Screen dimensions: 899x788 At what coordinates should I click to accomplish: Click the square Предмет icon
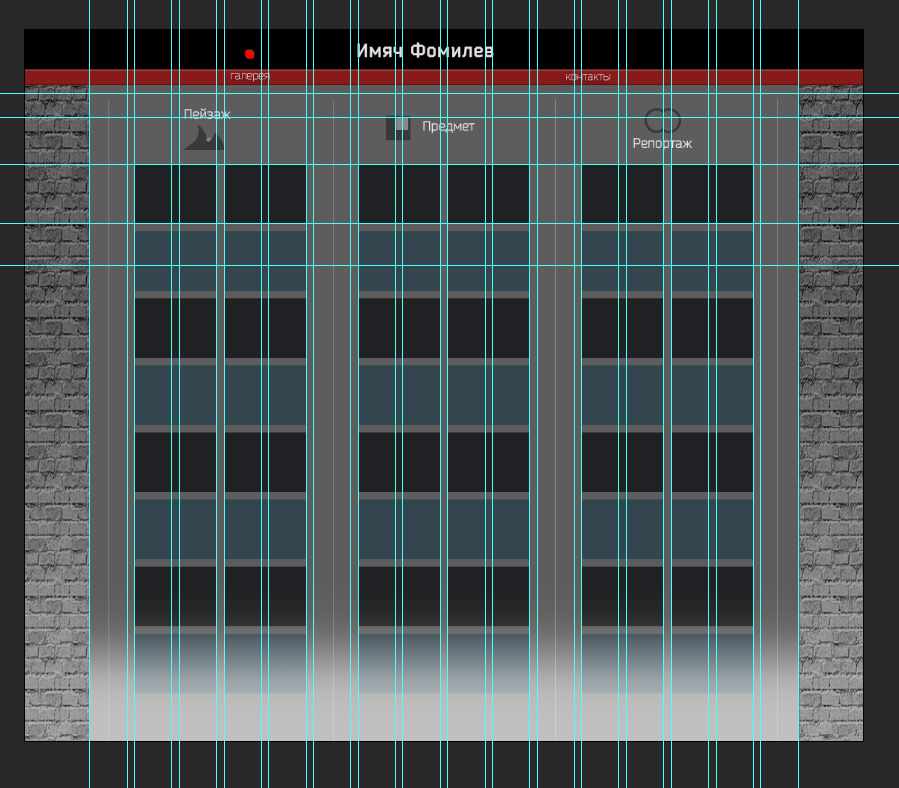coord(398,128)
